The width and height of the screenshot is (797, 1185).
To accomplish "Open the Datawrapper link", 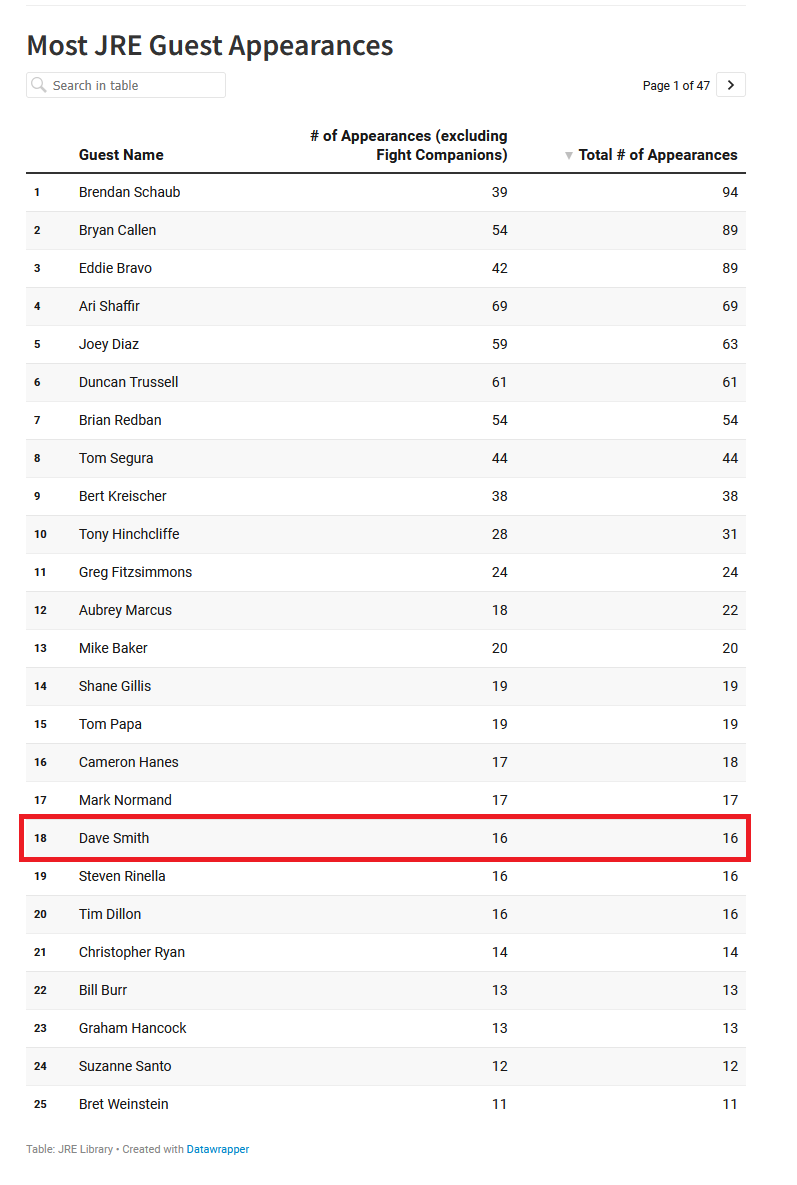I will coord(218,1149).
